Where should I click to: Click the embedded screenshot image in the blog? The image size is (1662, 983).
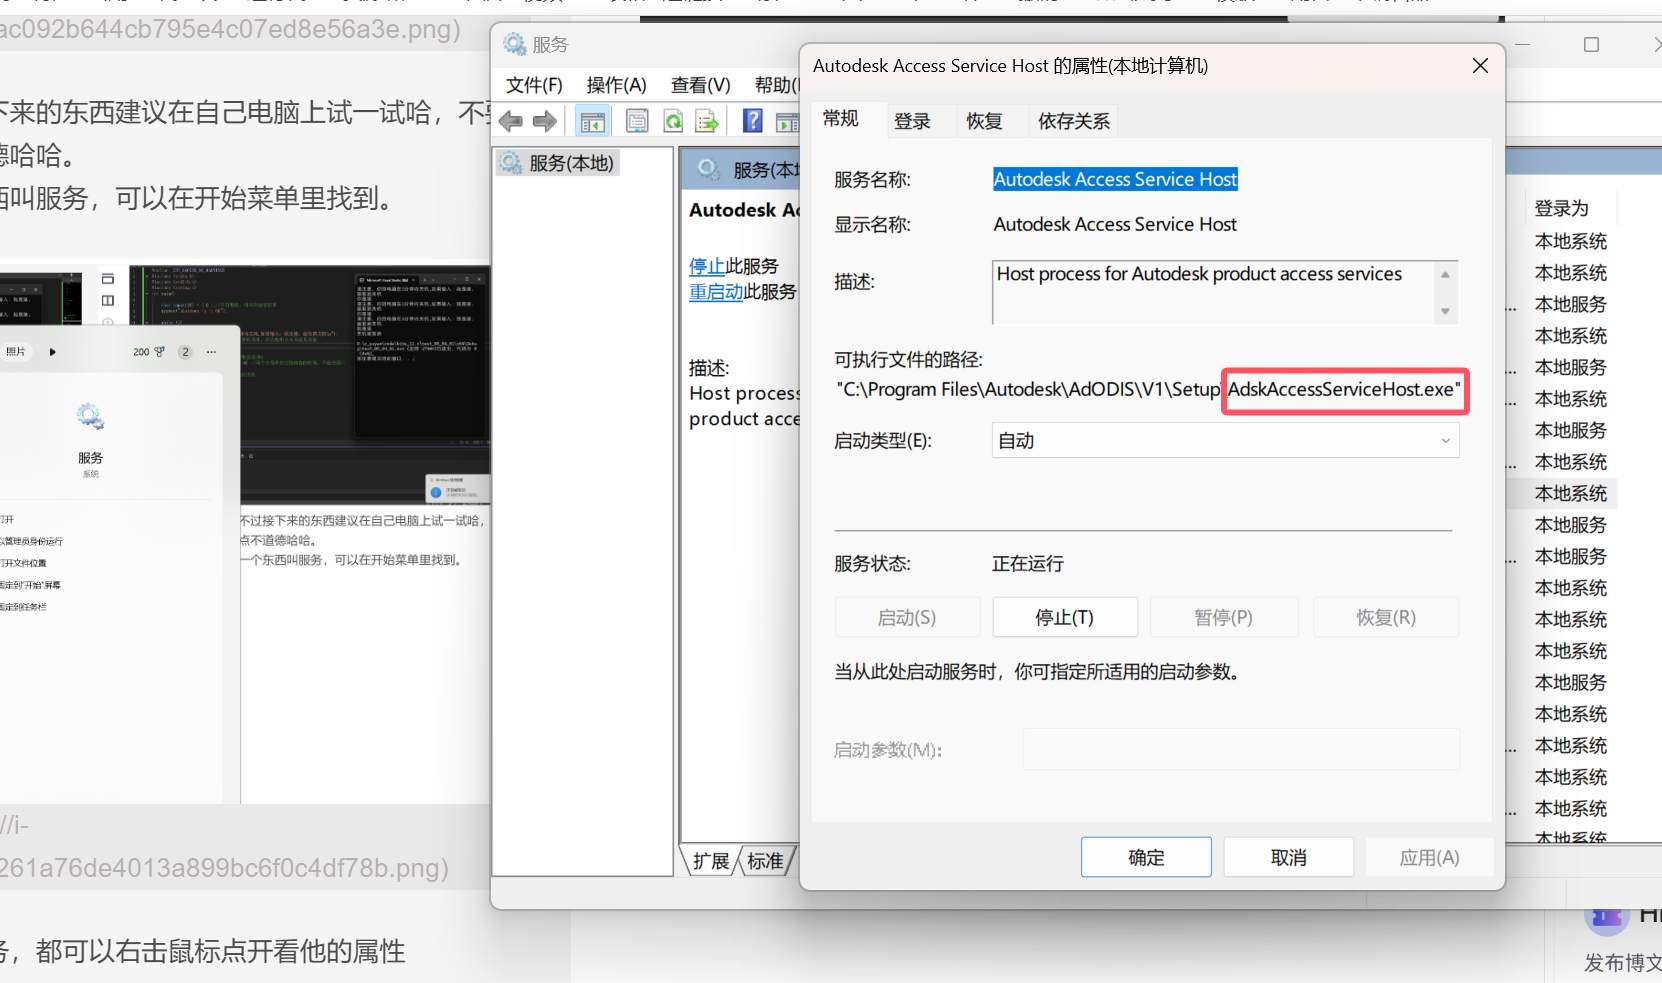[245, 534]
